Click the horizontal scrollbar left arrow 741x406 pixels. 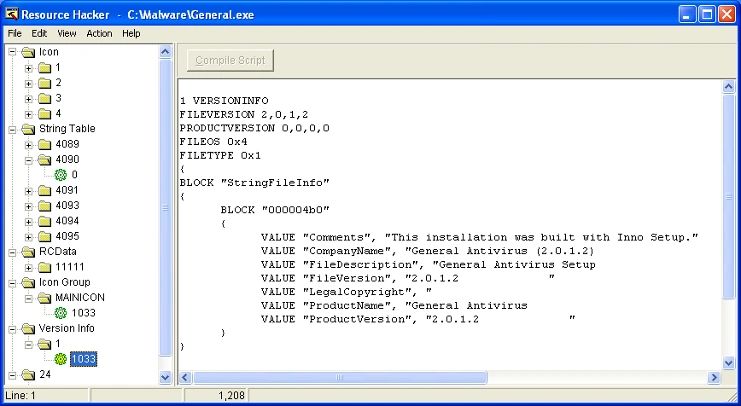point(185,377)
